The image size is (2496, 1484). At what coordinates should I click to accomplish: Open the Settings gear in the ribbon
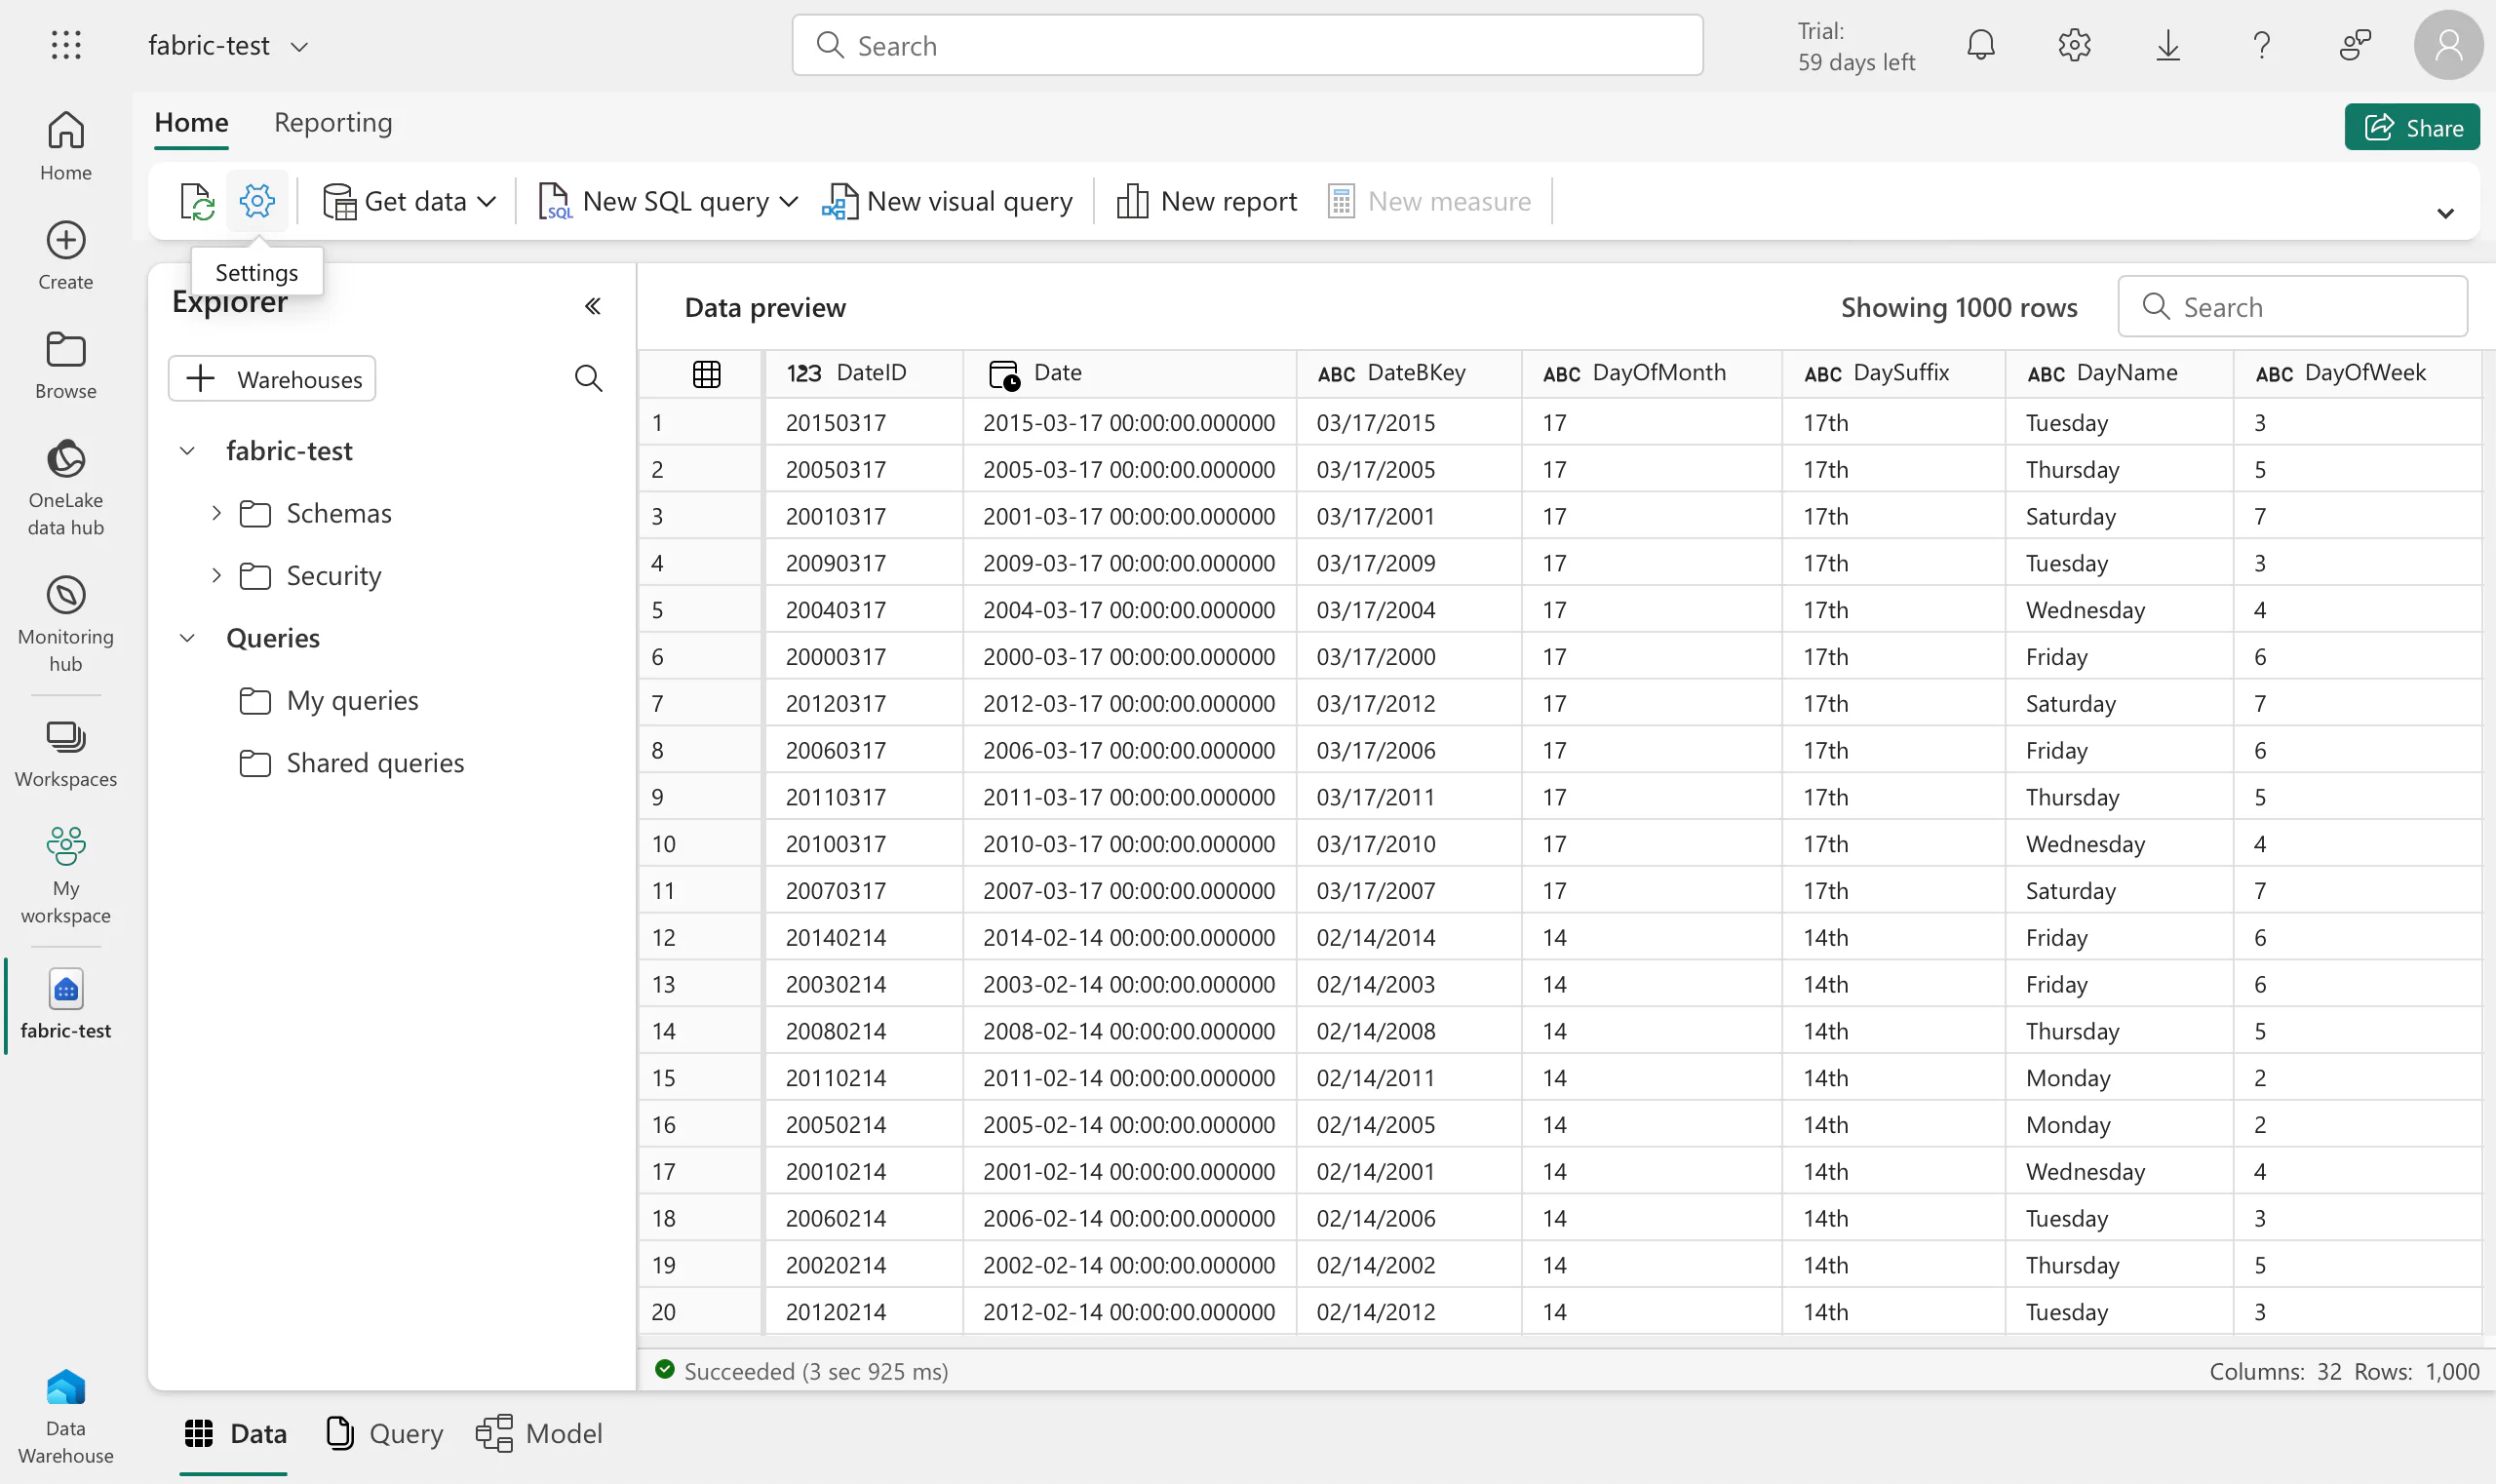pyautogui.click(x=257, y=201)
